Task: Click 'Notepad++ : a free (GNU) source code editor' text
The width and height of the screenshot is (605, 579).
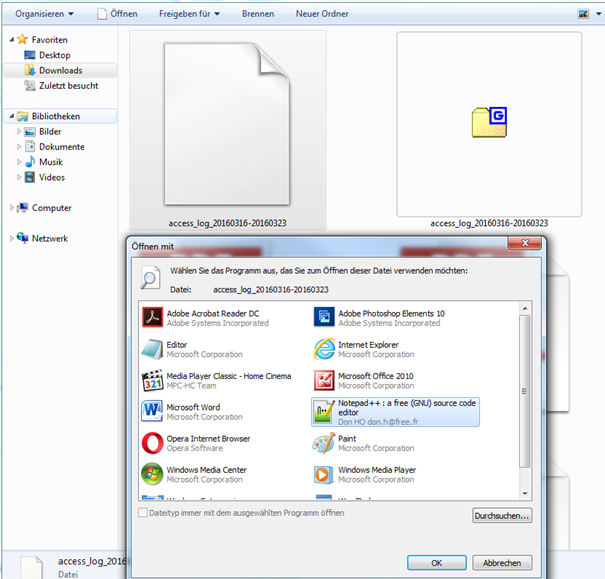Action: click(407, 408)
